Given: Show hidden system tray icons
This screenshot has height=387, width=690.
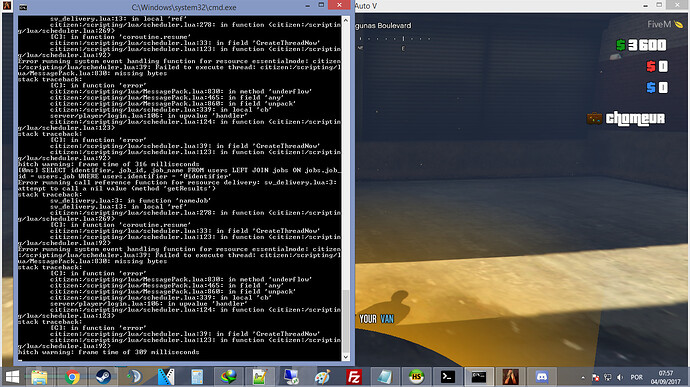Looking at the screenshot, I should (583, 378).
